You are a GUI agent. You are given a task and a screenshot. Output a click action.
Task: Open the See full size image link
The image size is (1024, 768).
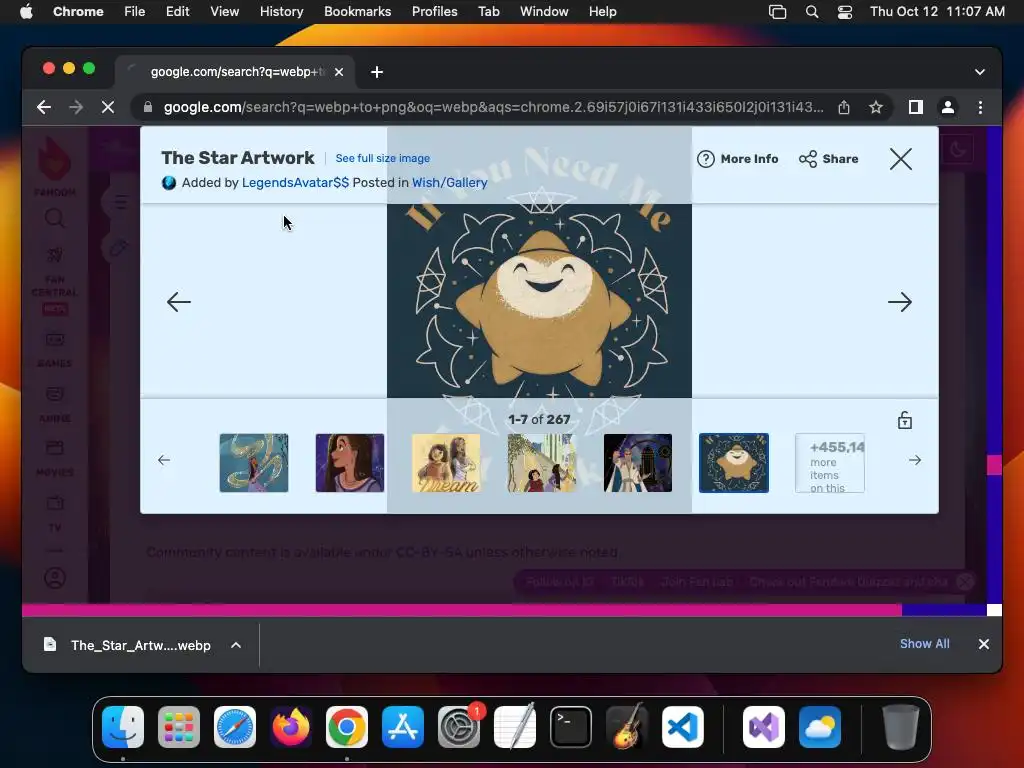[383, 158]
